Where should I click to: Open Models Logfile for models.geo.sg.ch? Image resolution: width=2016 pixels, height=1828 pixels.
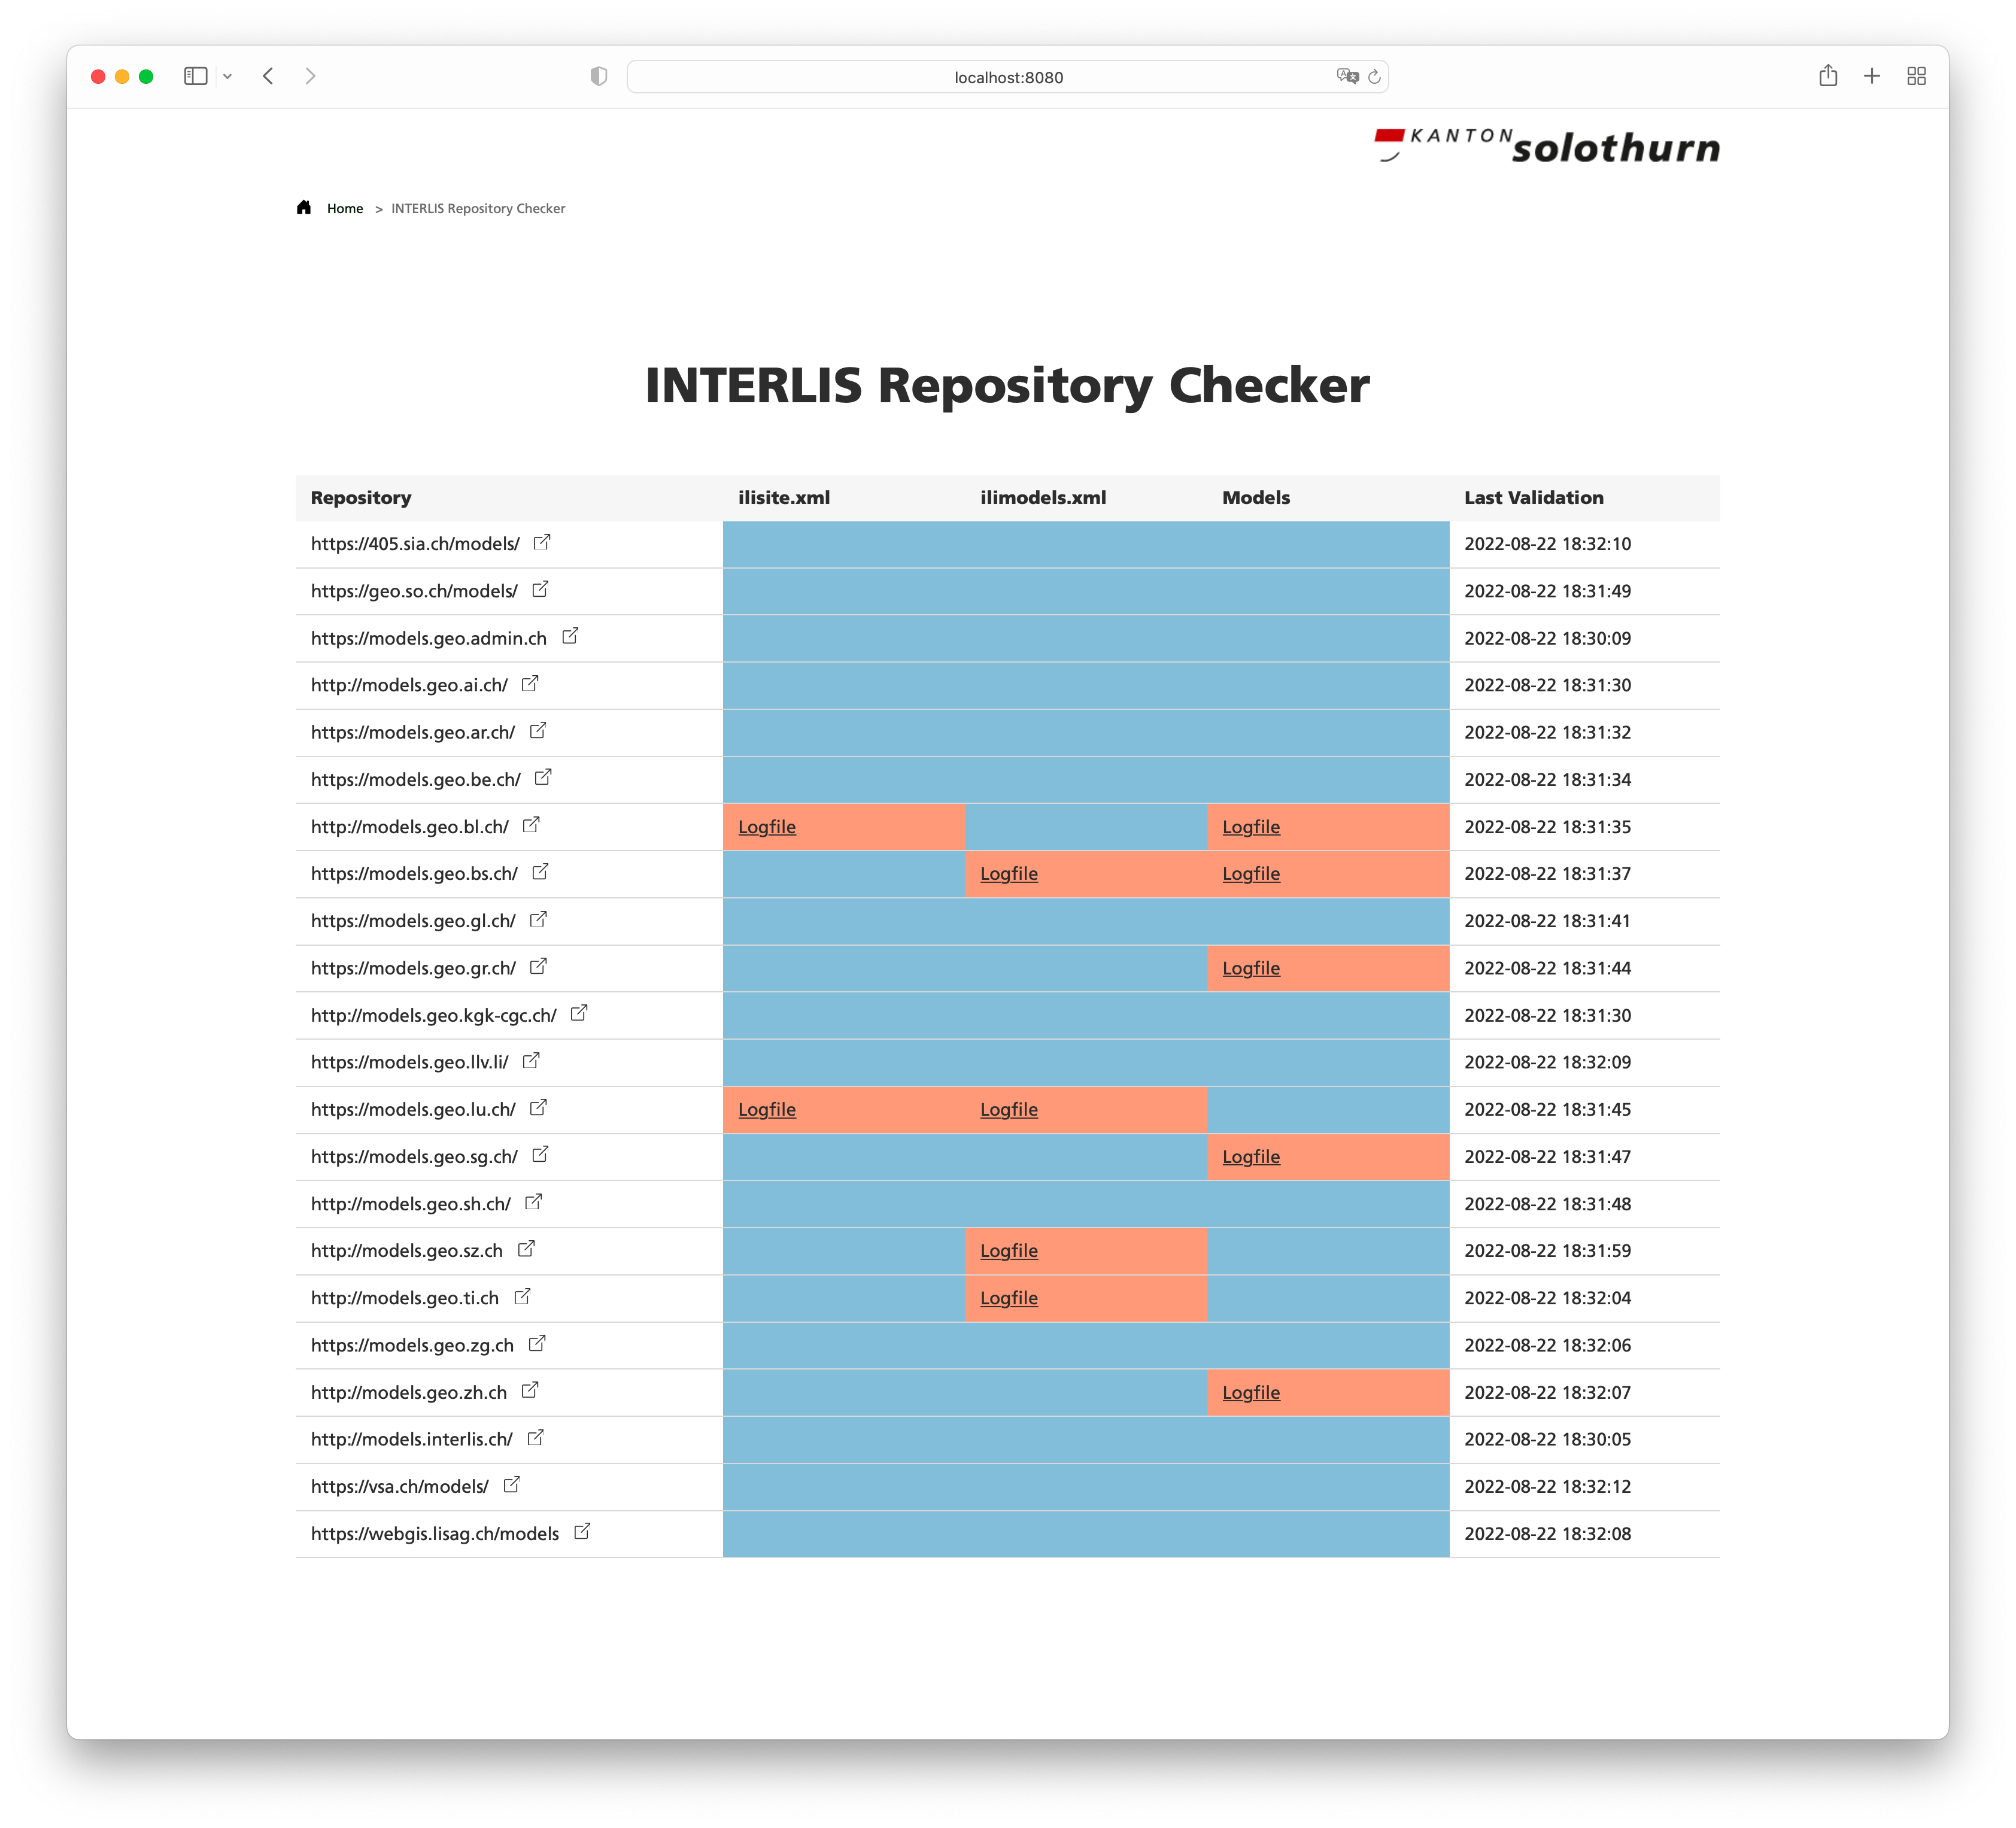[x=1251, y=1157]
